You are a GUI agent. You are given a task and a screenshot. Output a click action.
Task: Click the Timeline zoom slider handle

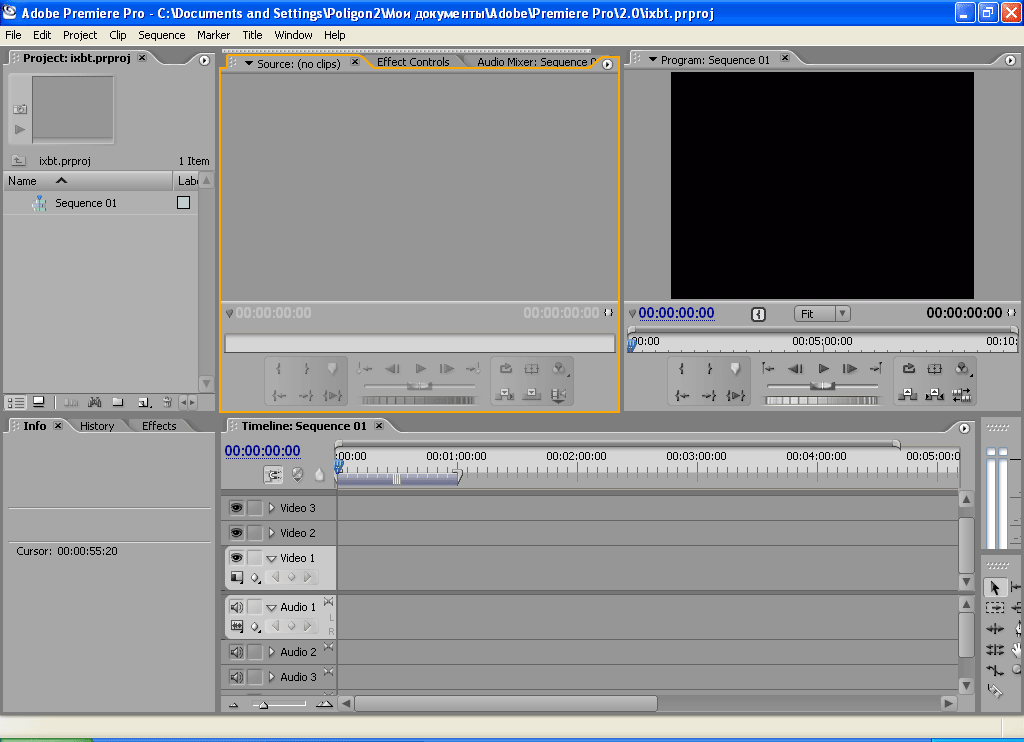(263, 705)
